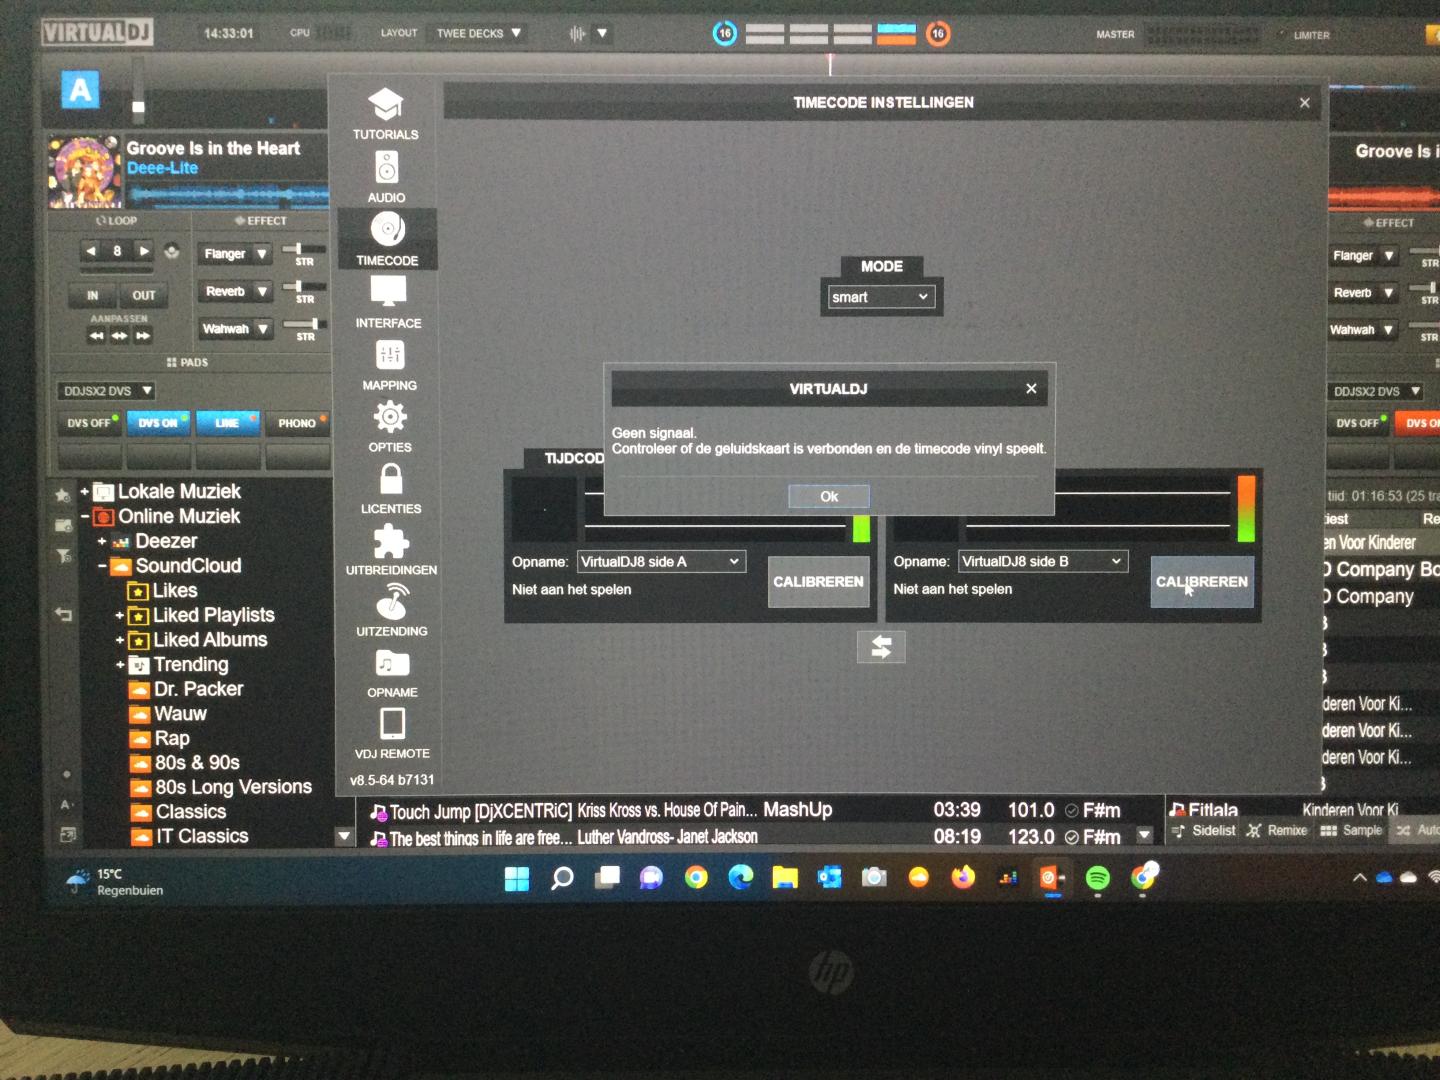Viewport: 1440px width, 1080px height.
Task: Open the VirtualDJ8 side B input dropdown
Action: tap(1043, 562)
